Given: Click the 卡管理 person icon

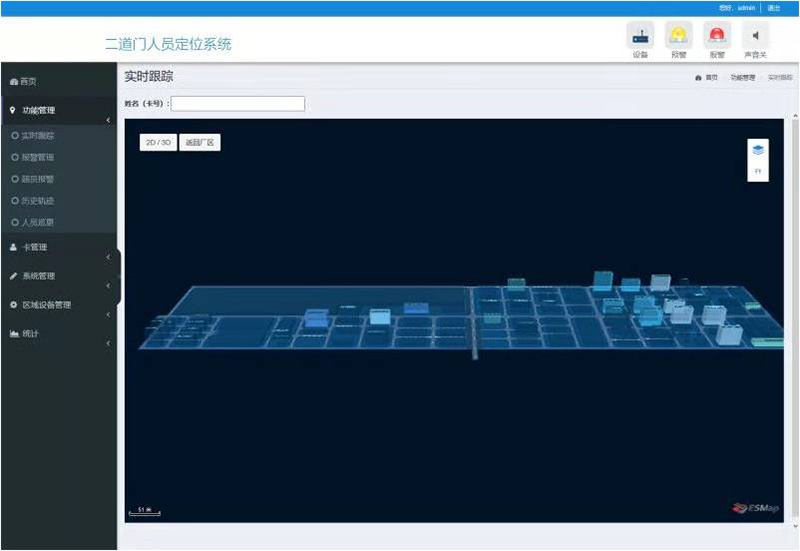Looking at the screenshot, I should 13,247.
